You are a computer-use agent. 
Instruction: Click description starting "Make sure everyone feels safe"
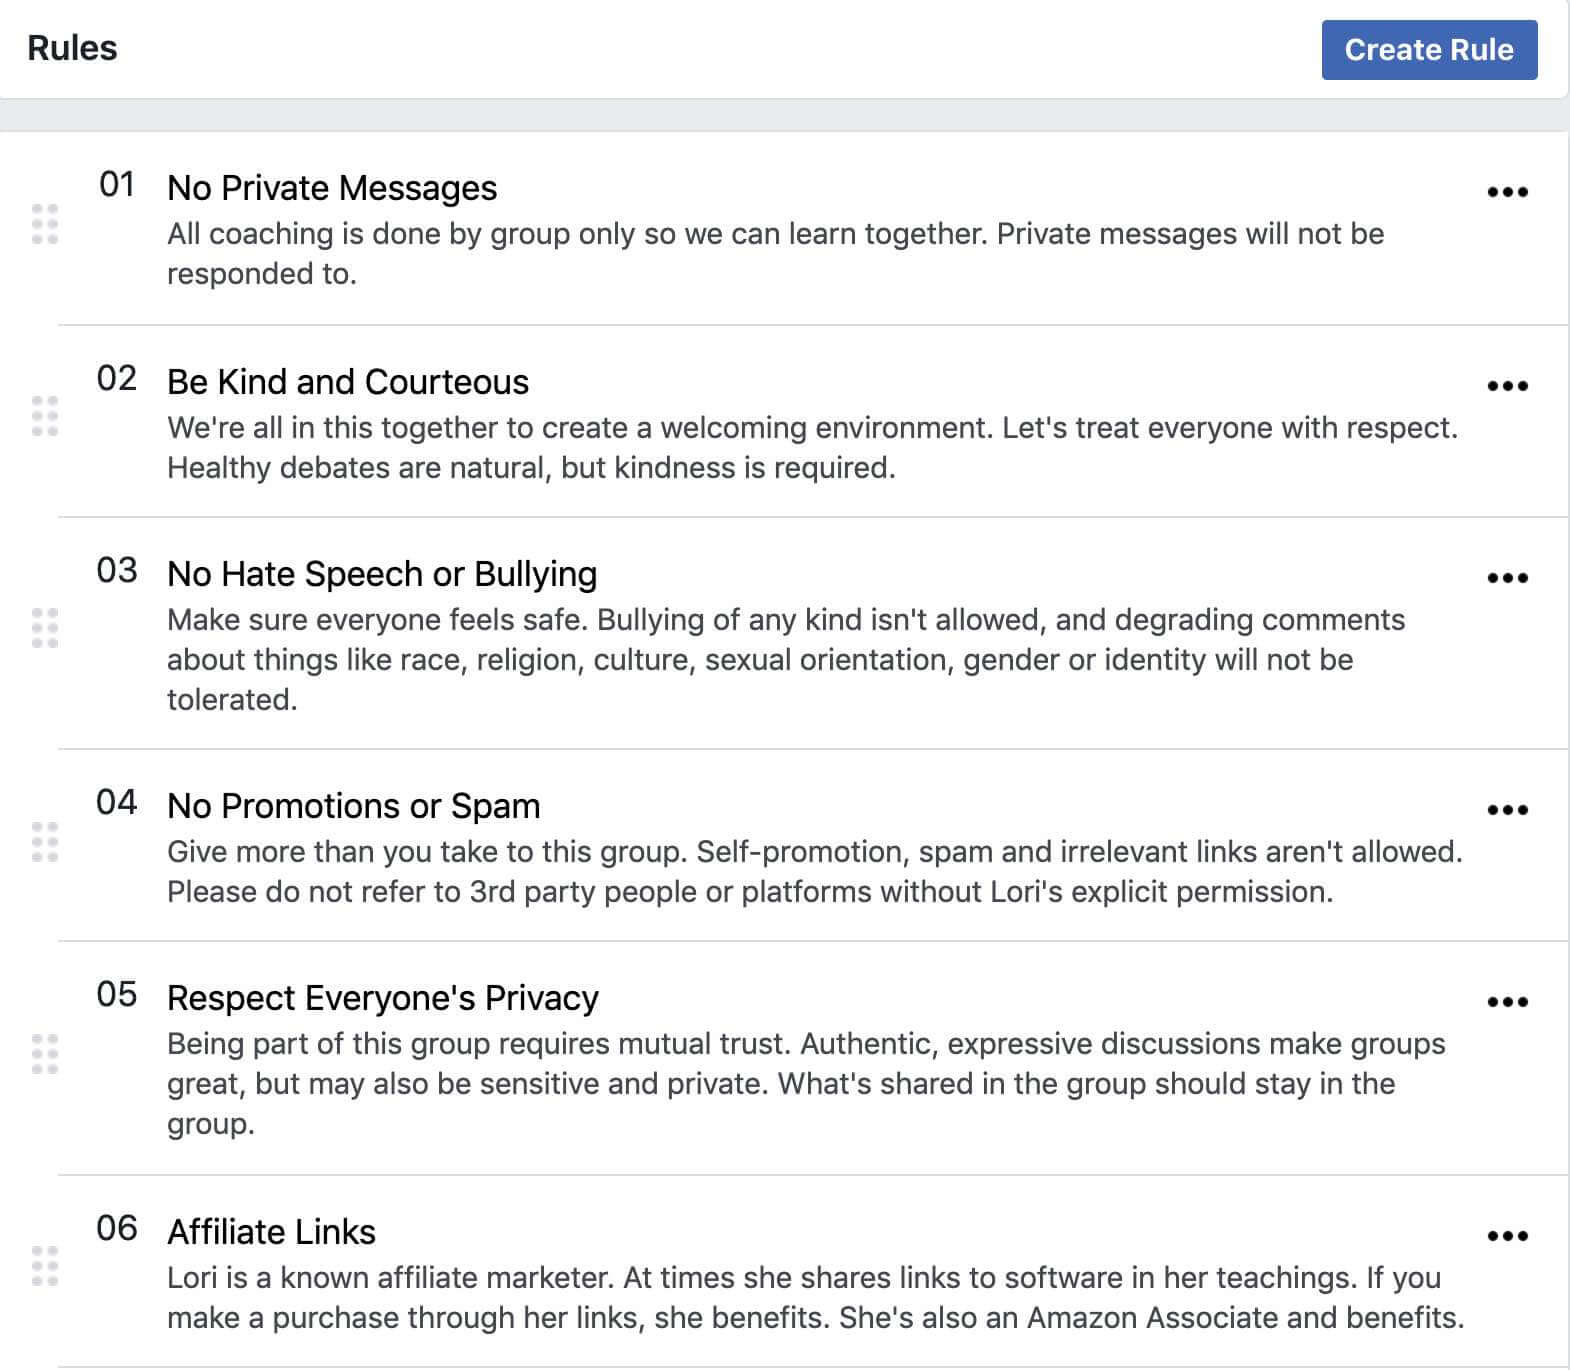pos(786,660)
